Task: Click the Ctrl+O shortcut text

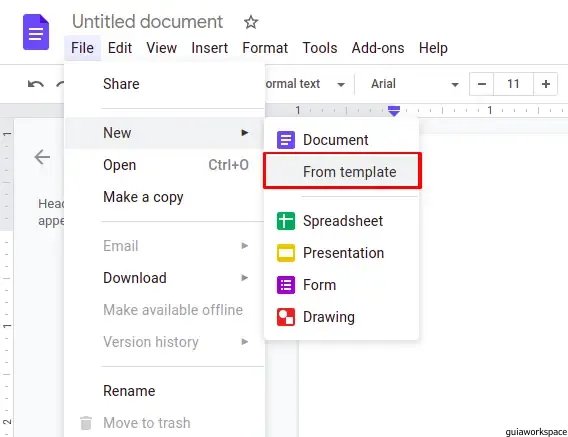Action: pyautogui.click(x=228, y=165)
